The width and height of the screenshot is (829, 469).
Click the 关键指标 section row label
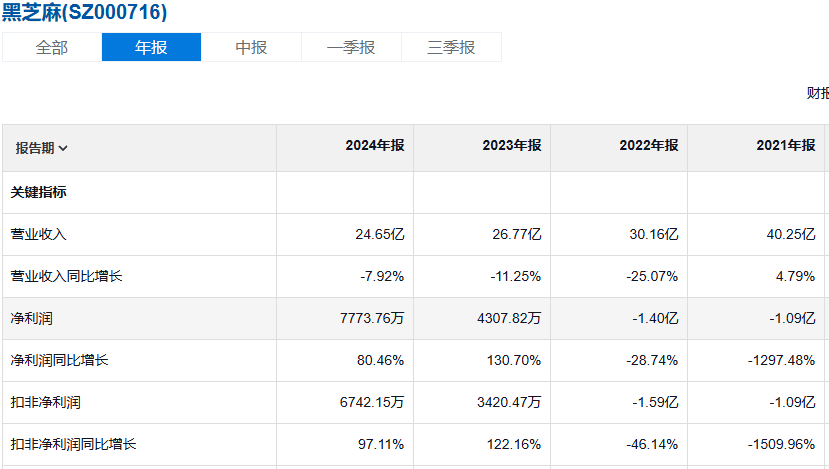(x=39, y=192)
